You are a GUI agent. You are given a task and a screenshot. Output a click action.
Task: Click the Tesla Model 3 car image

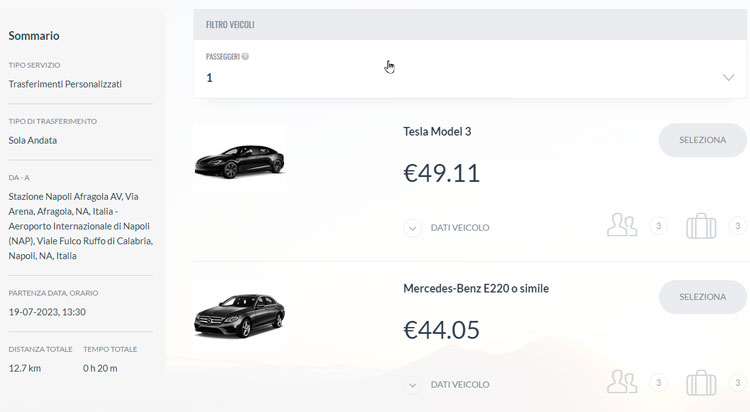point(240,159)
